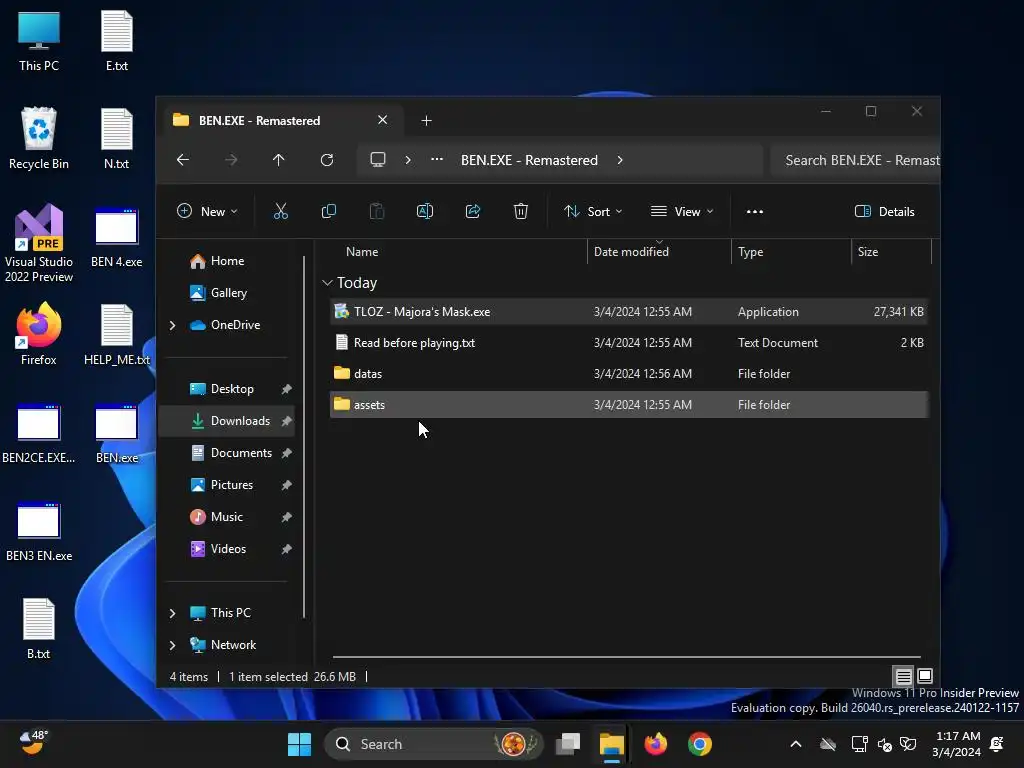Select the Recycle Bin desktop icon

(x=39, y=138)
